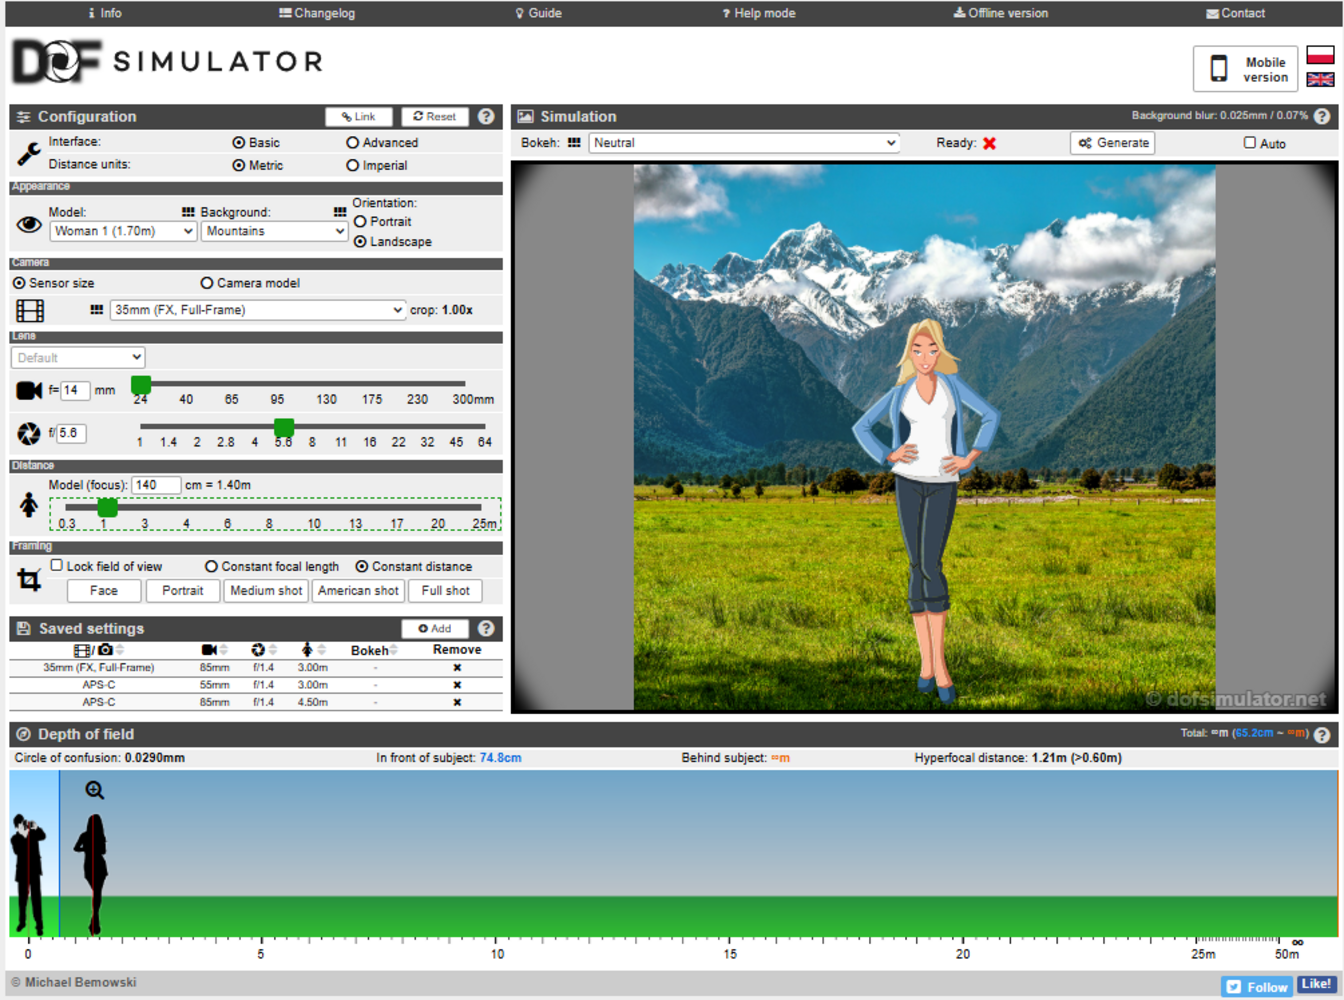Image resolution: width=1344 pixels, height=1000 pixels.
Task: Click the Polish flag language icon
Action: (1320, 56)
